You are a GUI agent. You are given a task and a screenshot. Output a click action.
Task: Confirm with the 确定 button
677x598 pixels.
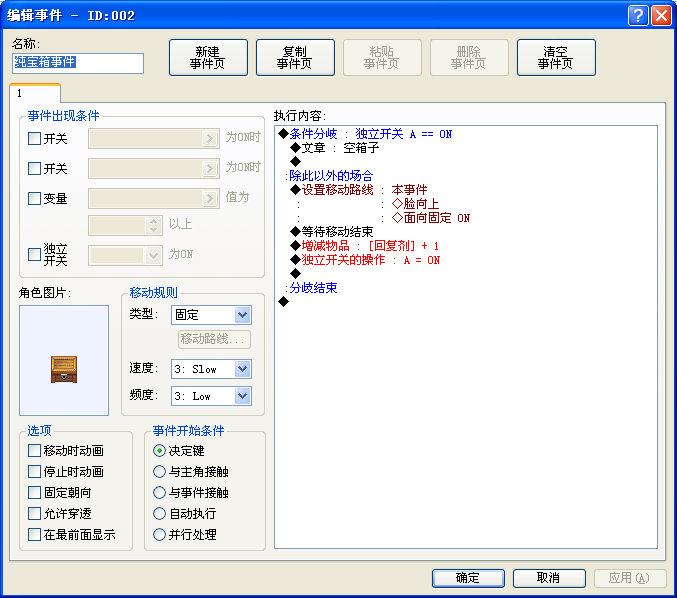468,578
